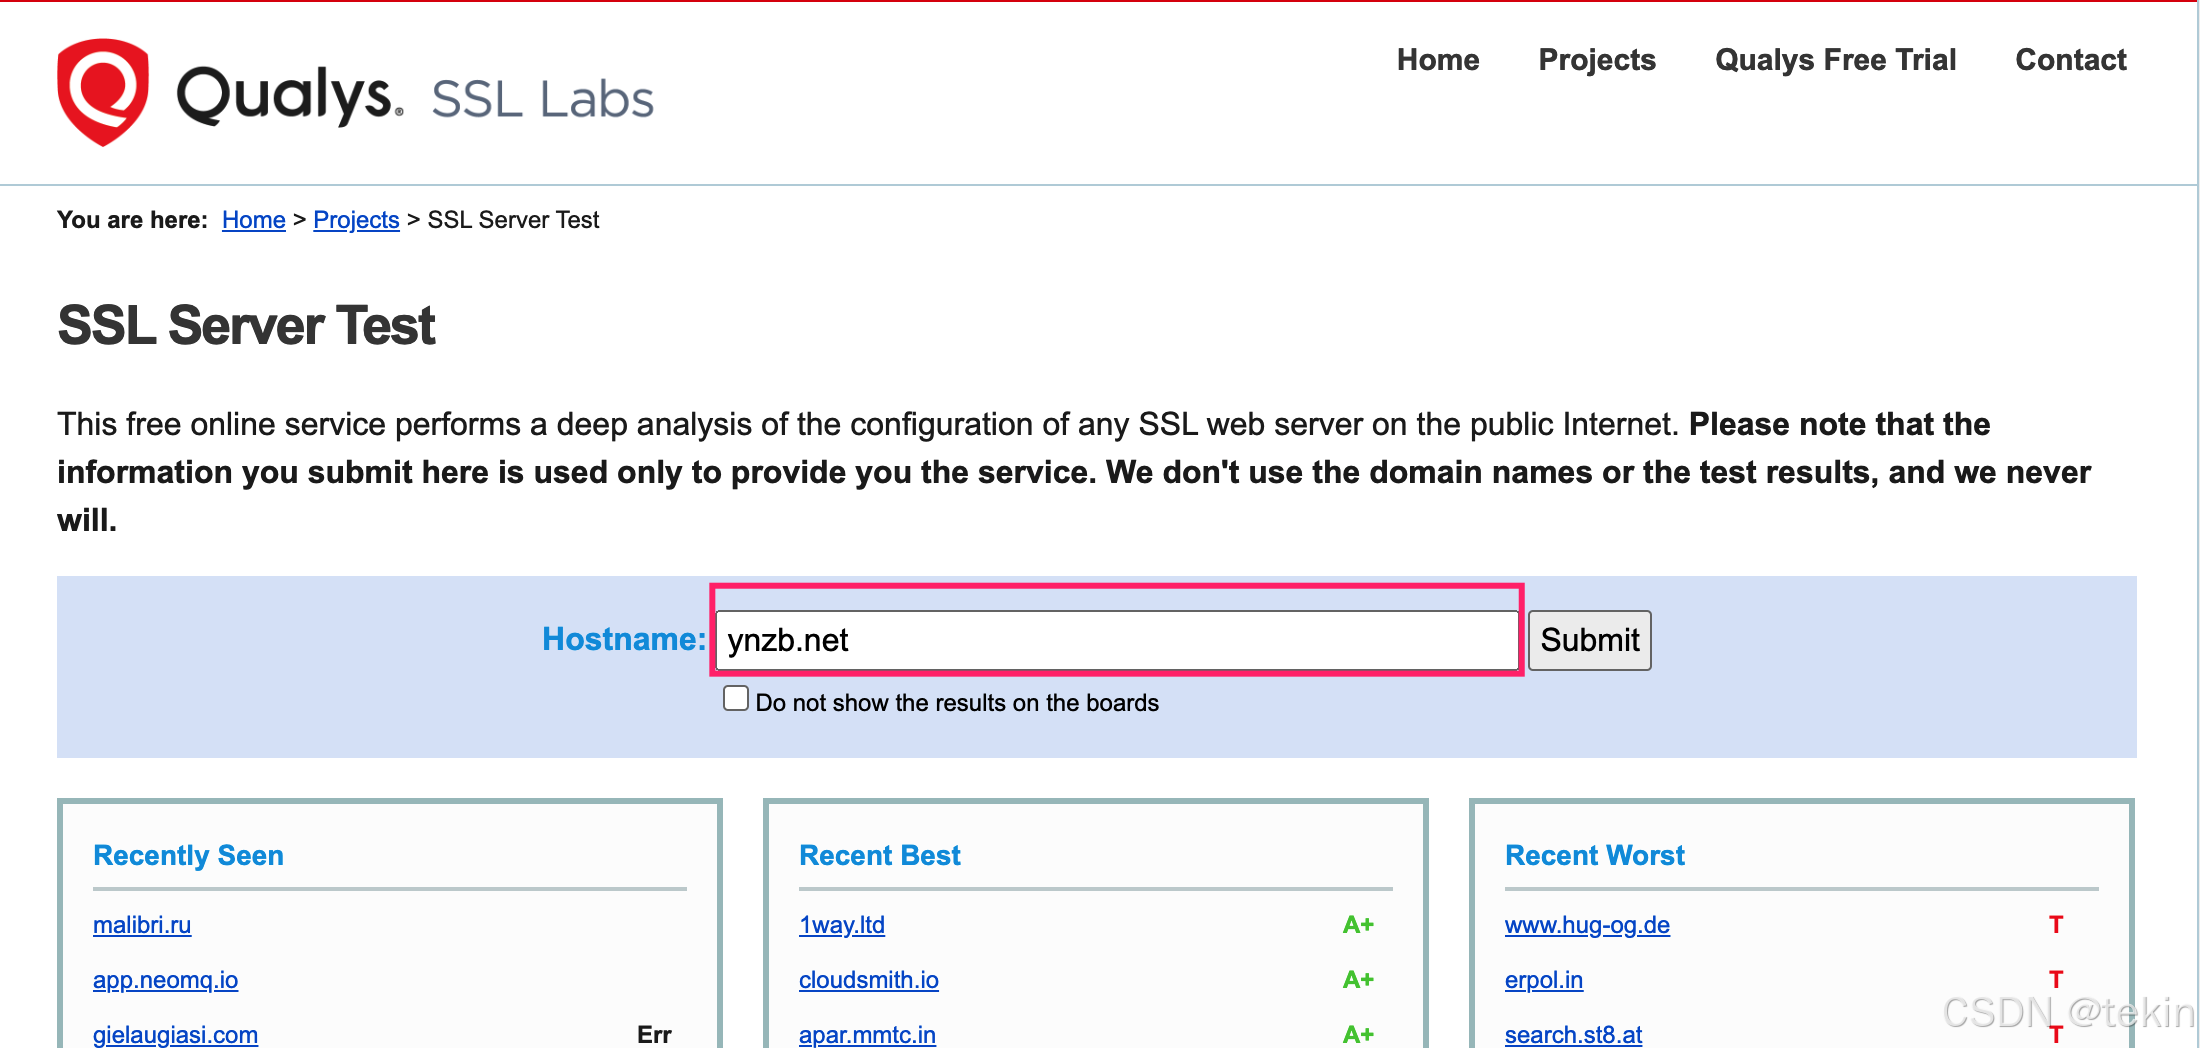Follow the Home breadcrumb link
Viewport: 2200px width, 1048px height.
[x=254, y=220]
